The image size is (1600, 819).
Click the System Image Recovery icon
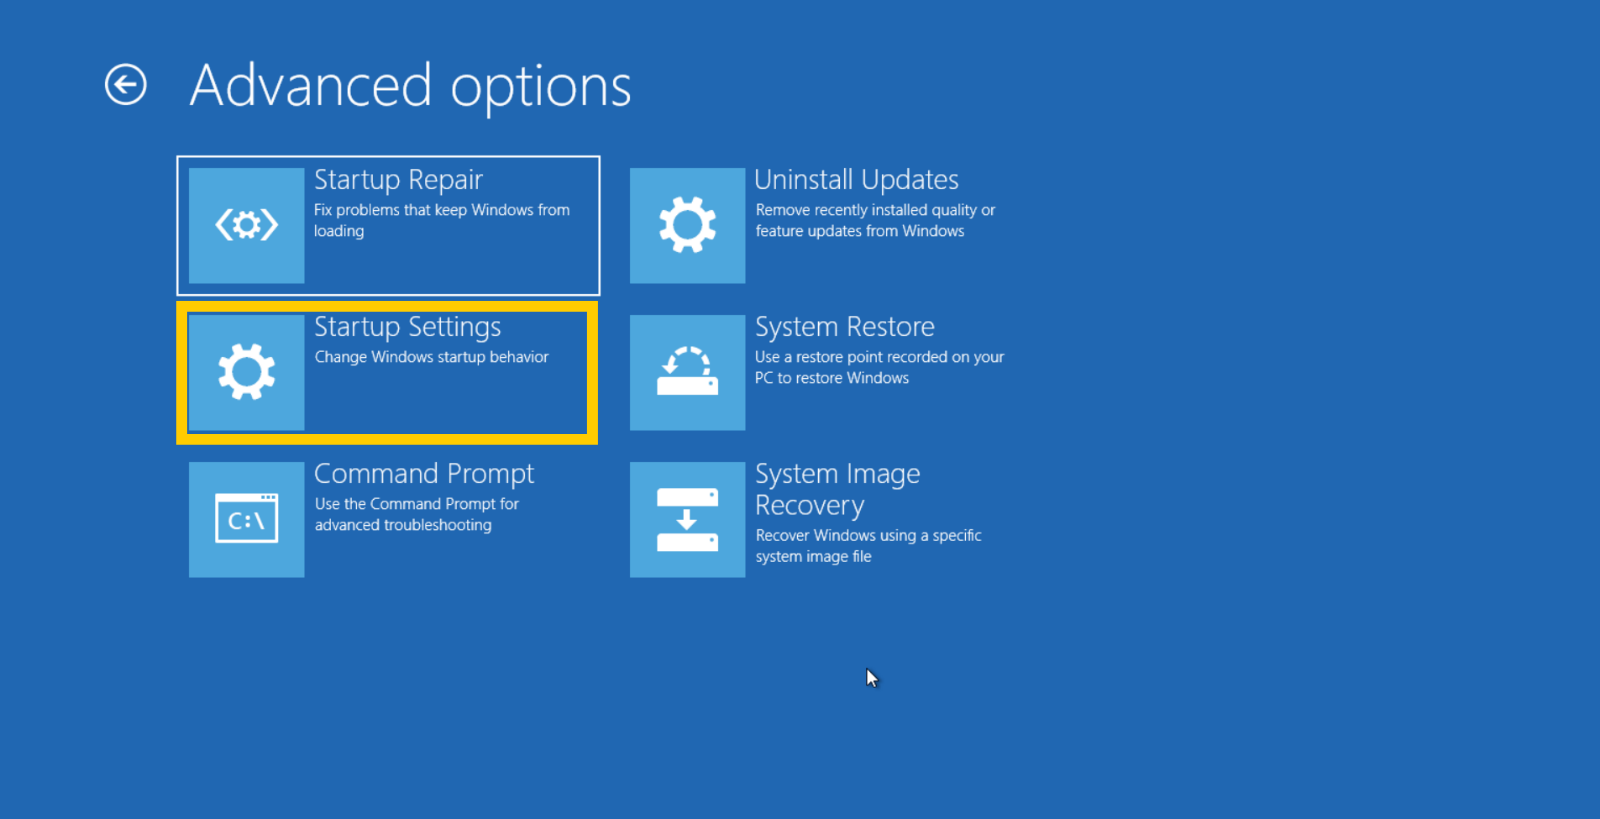pos(687,519)
